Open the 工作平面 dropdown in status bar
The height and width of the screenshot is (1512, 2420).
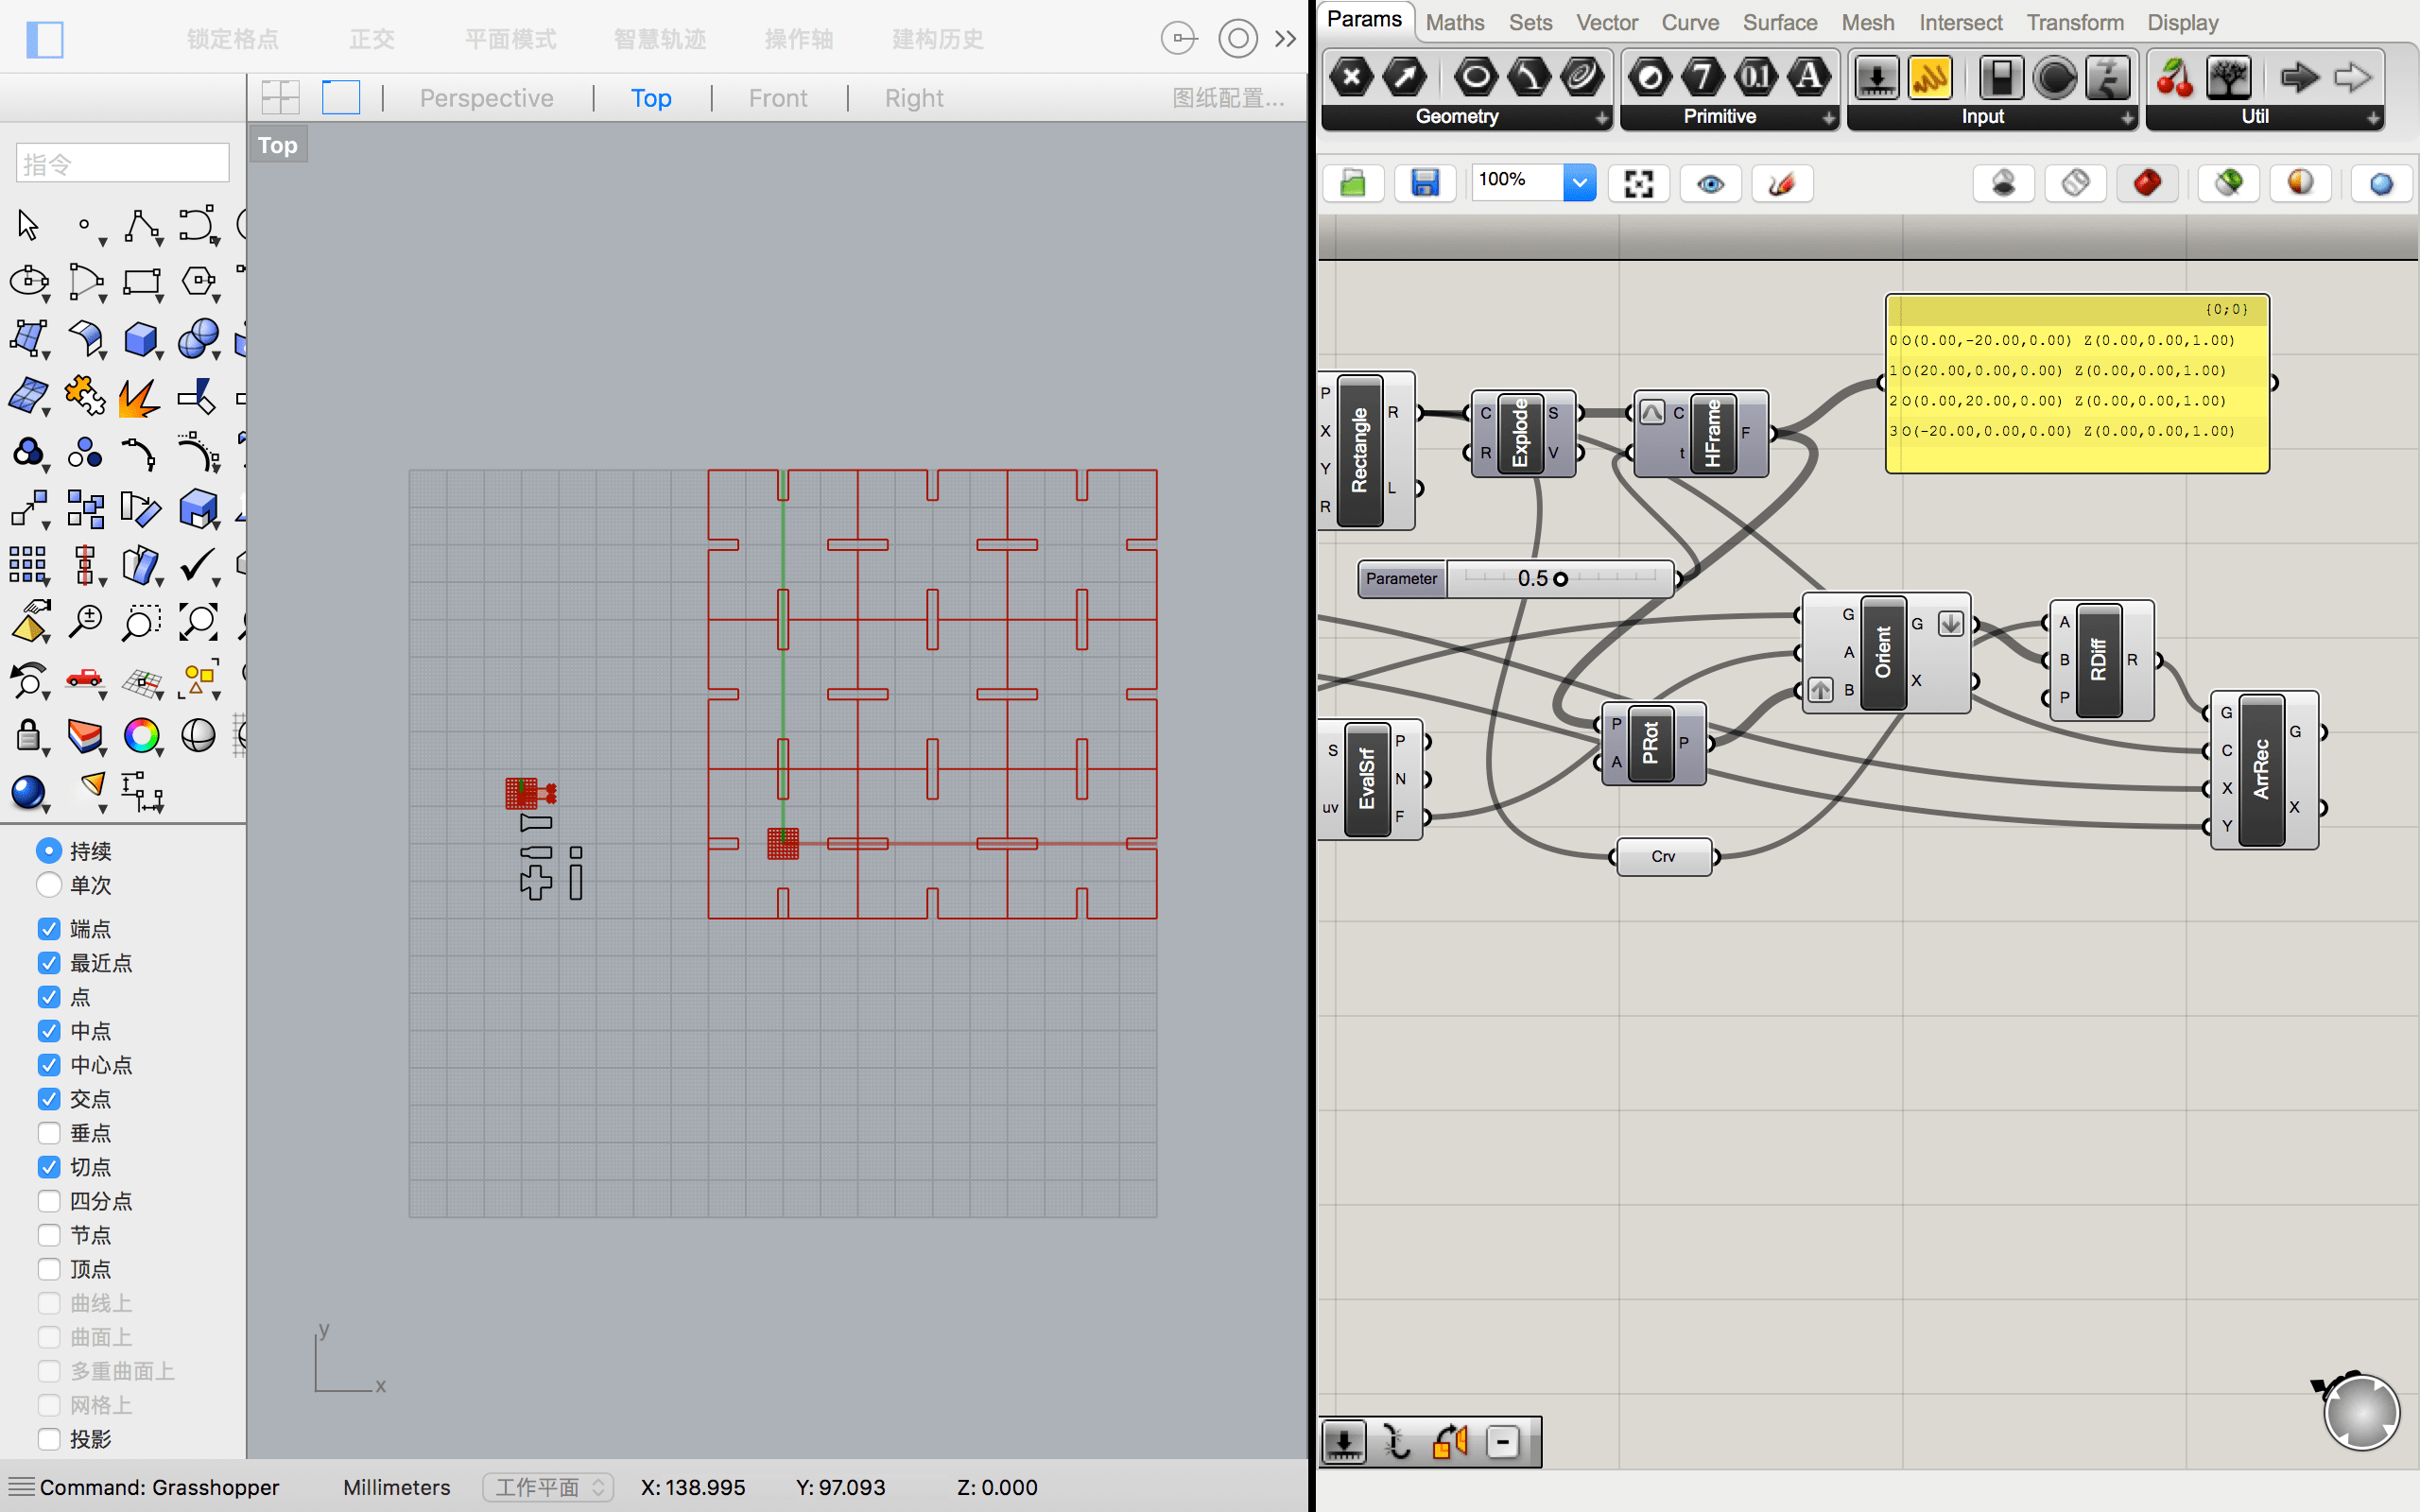tap(548, 1487)
